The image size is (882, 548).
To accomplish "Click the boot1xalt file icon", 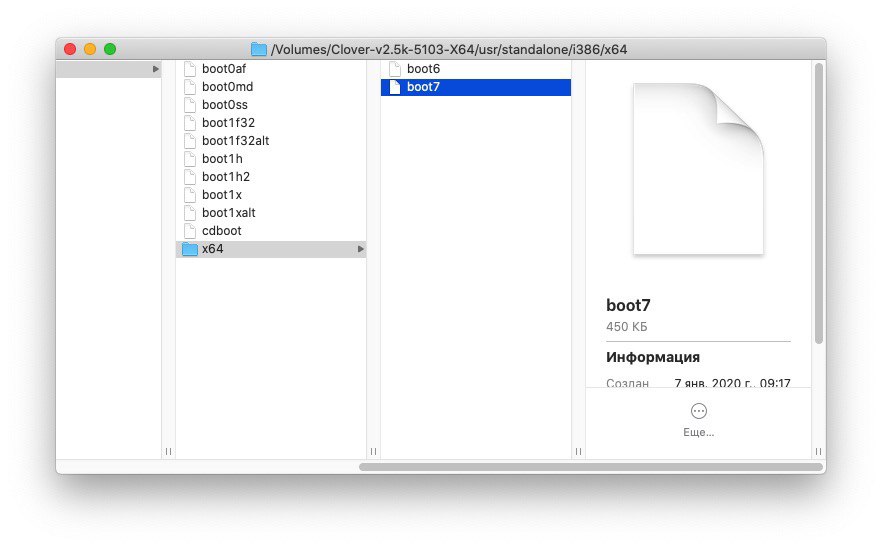I will pyautogui.click(x=190, y=213).
